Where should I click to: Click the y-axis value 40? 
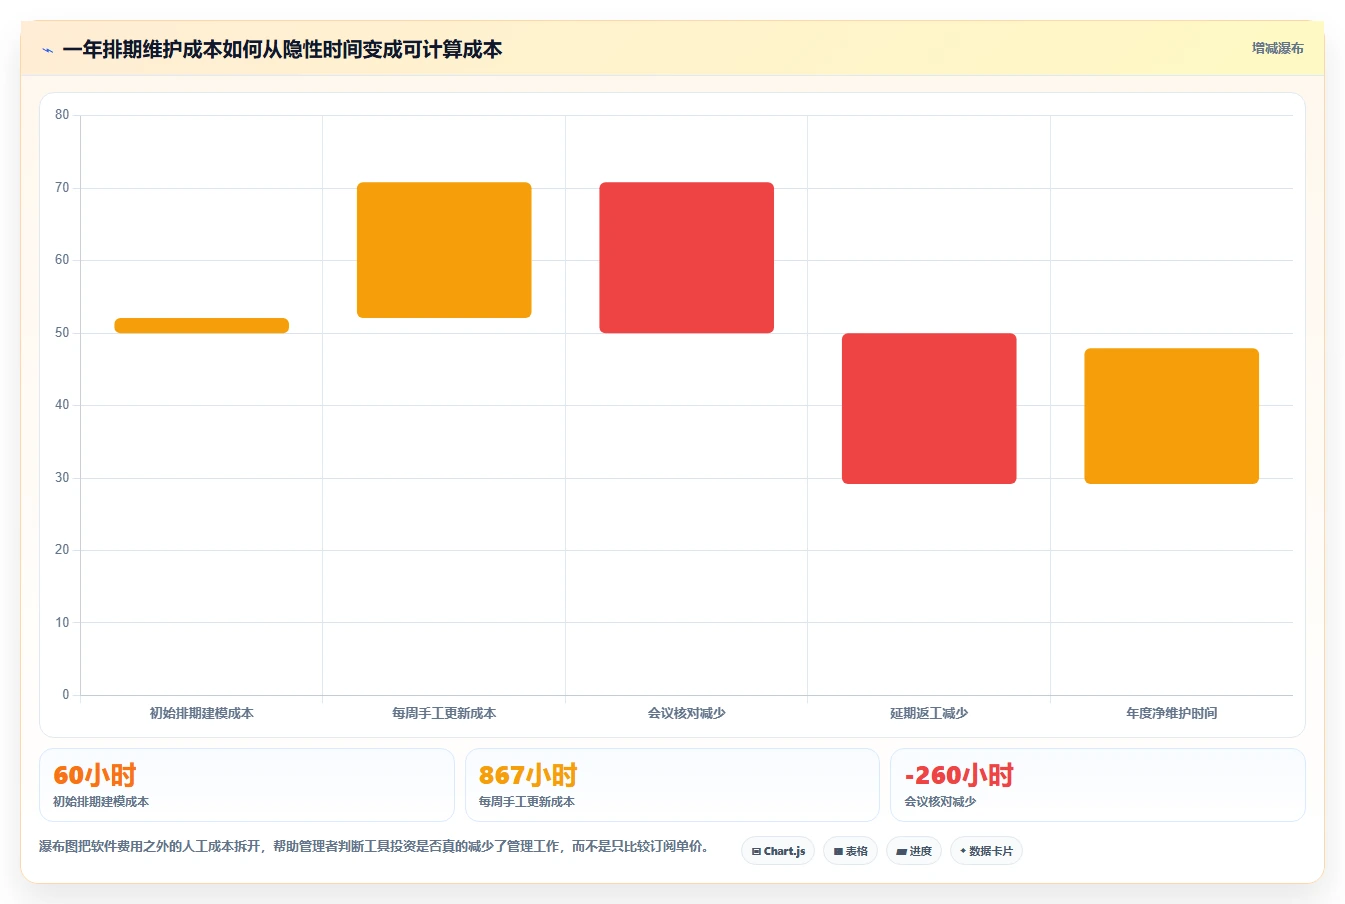pos(62,405)
